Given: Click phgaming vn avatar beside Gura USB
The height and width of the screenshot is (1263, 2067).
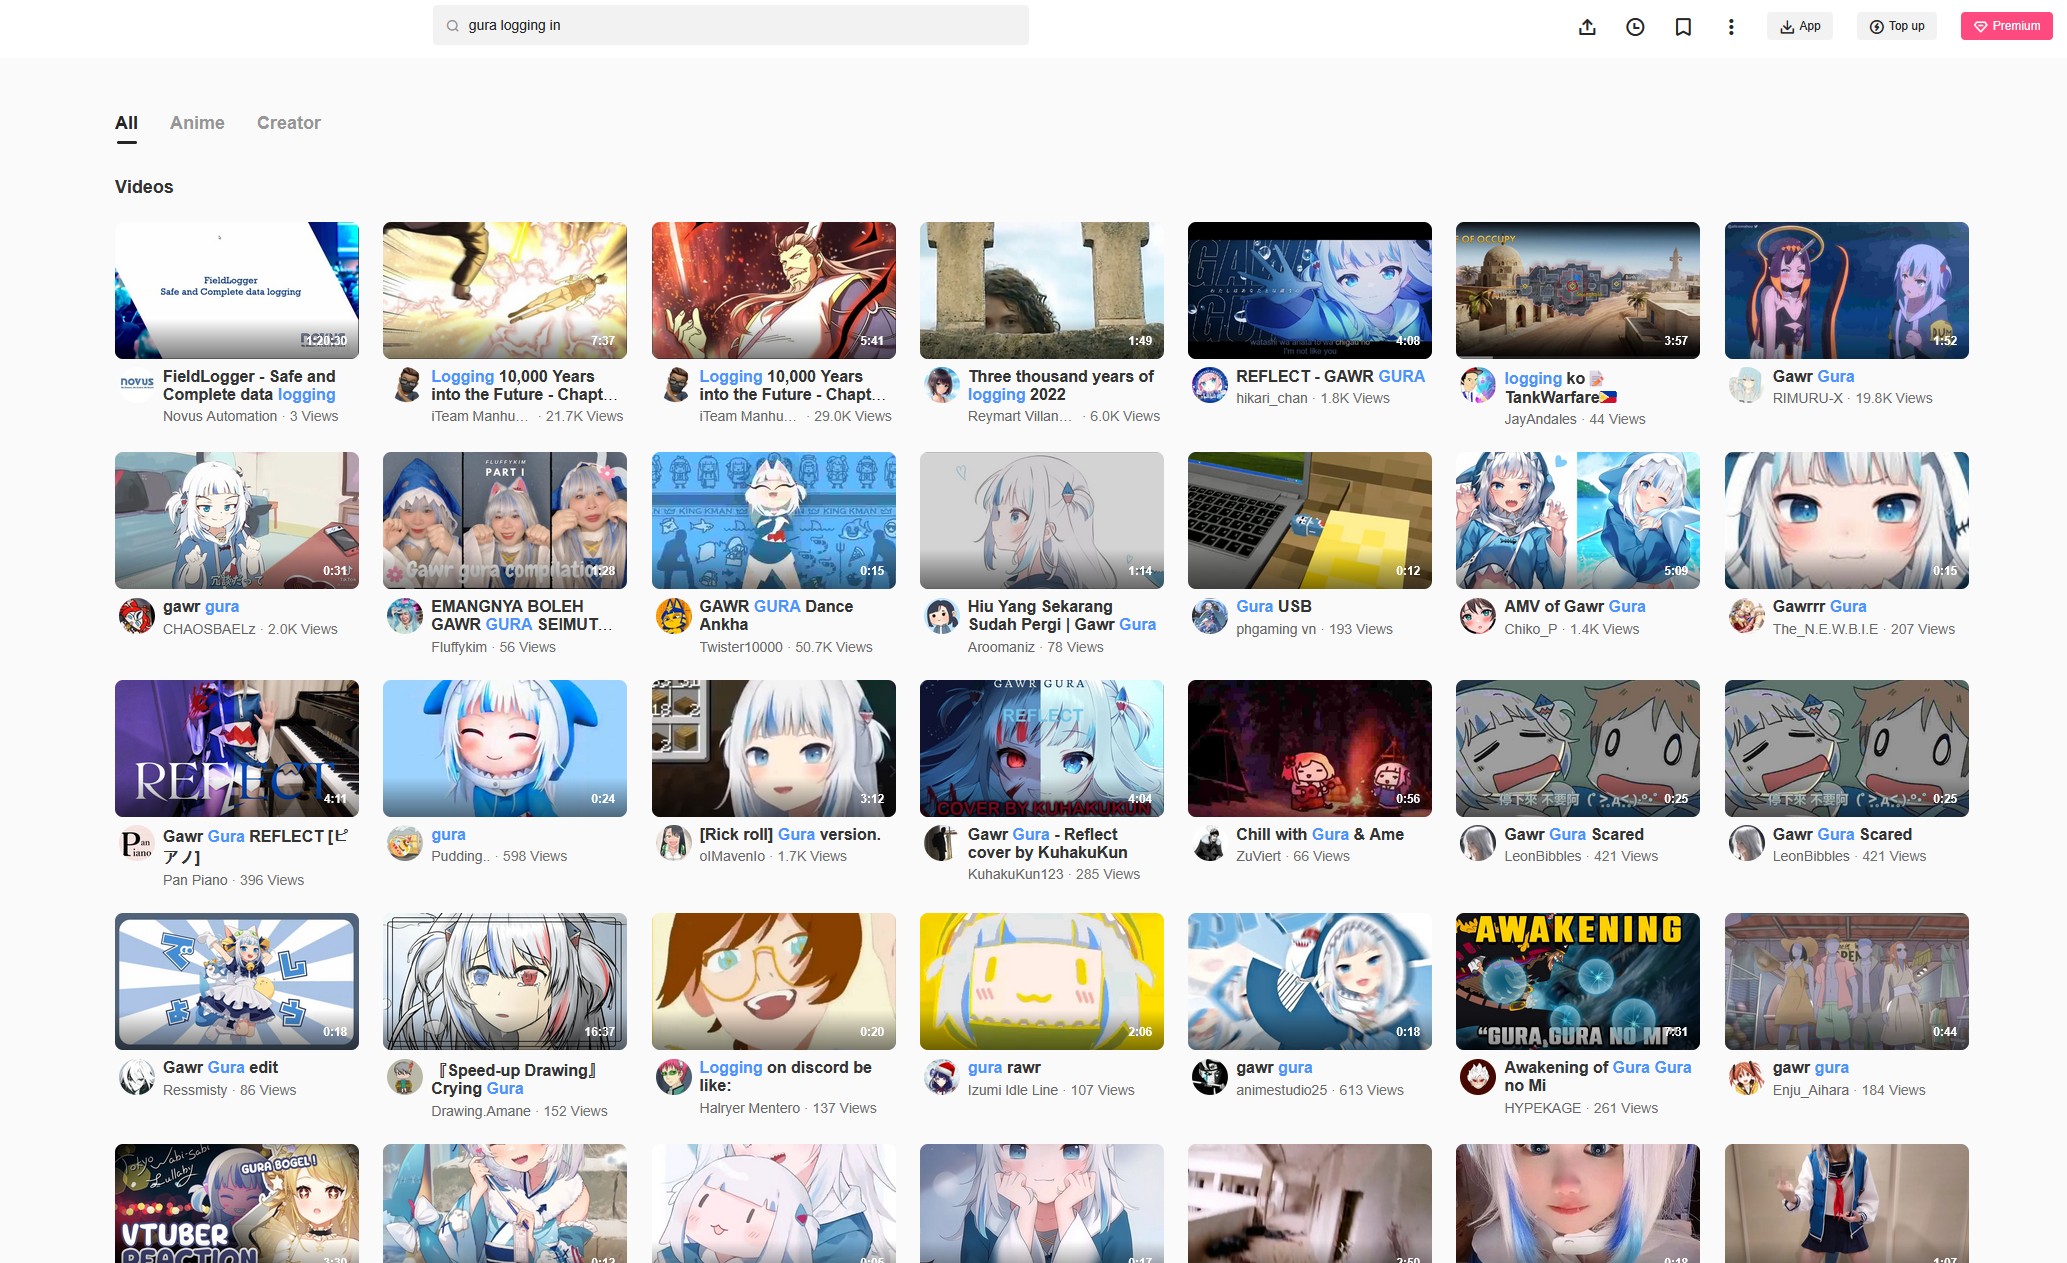Looking at the screenshot, I should pos(1210,615).
